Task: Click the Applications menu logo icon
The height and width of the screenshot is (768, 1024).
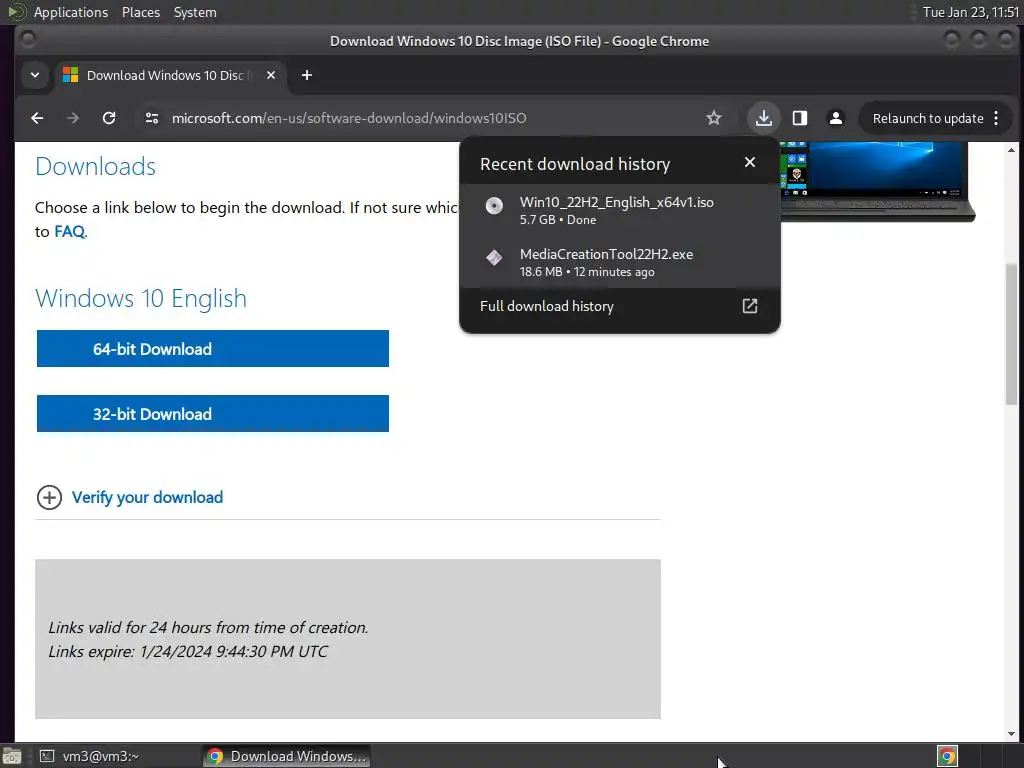Action: pos(16,12)
